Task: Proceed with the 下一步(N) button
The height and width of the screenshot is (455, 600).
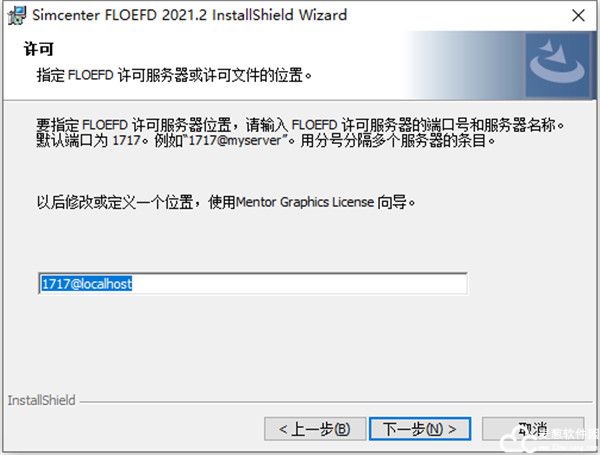Action: [420, 429]
